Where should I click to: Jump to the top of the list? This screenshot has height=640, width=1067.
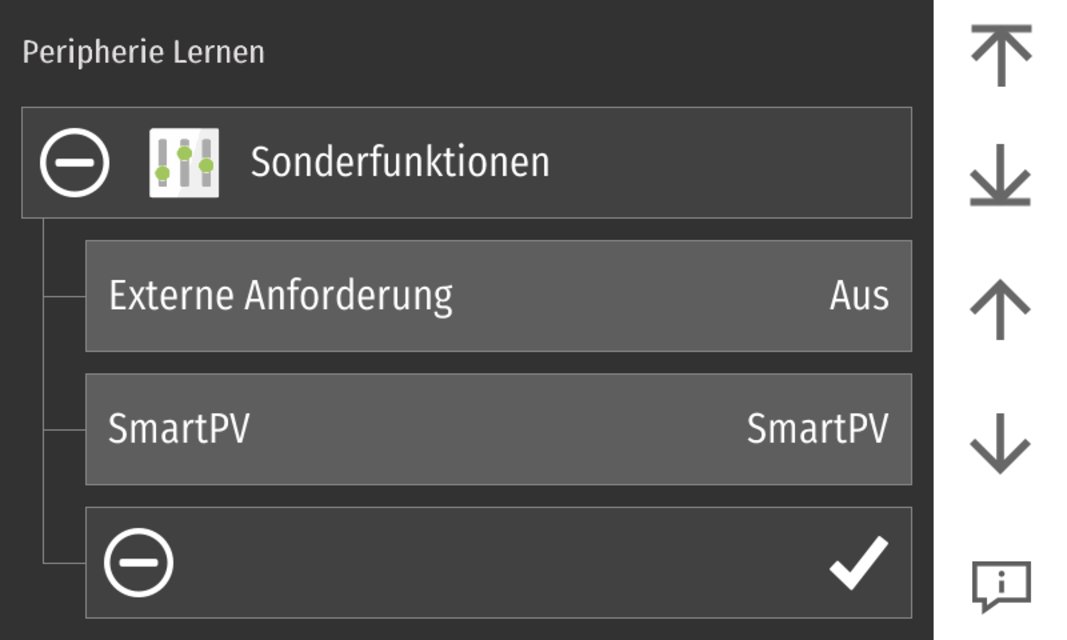pos(999,54)
